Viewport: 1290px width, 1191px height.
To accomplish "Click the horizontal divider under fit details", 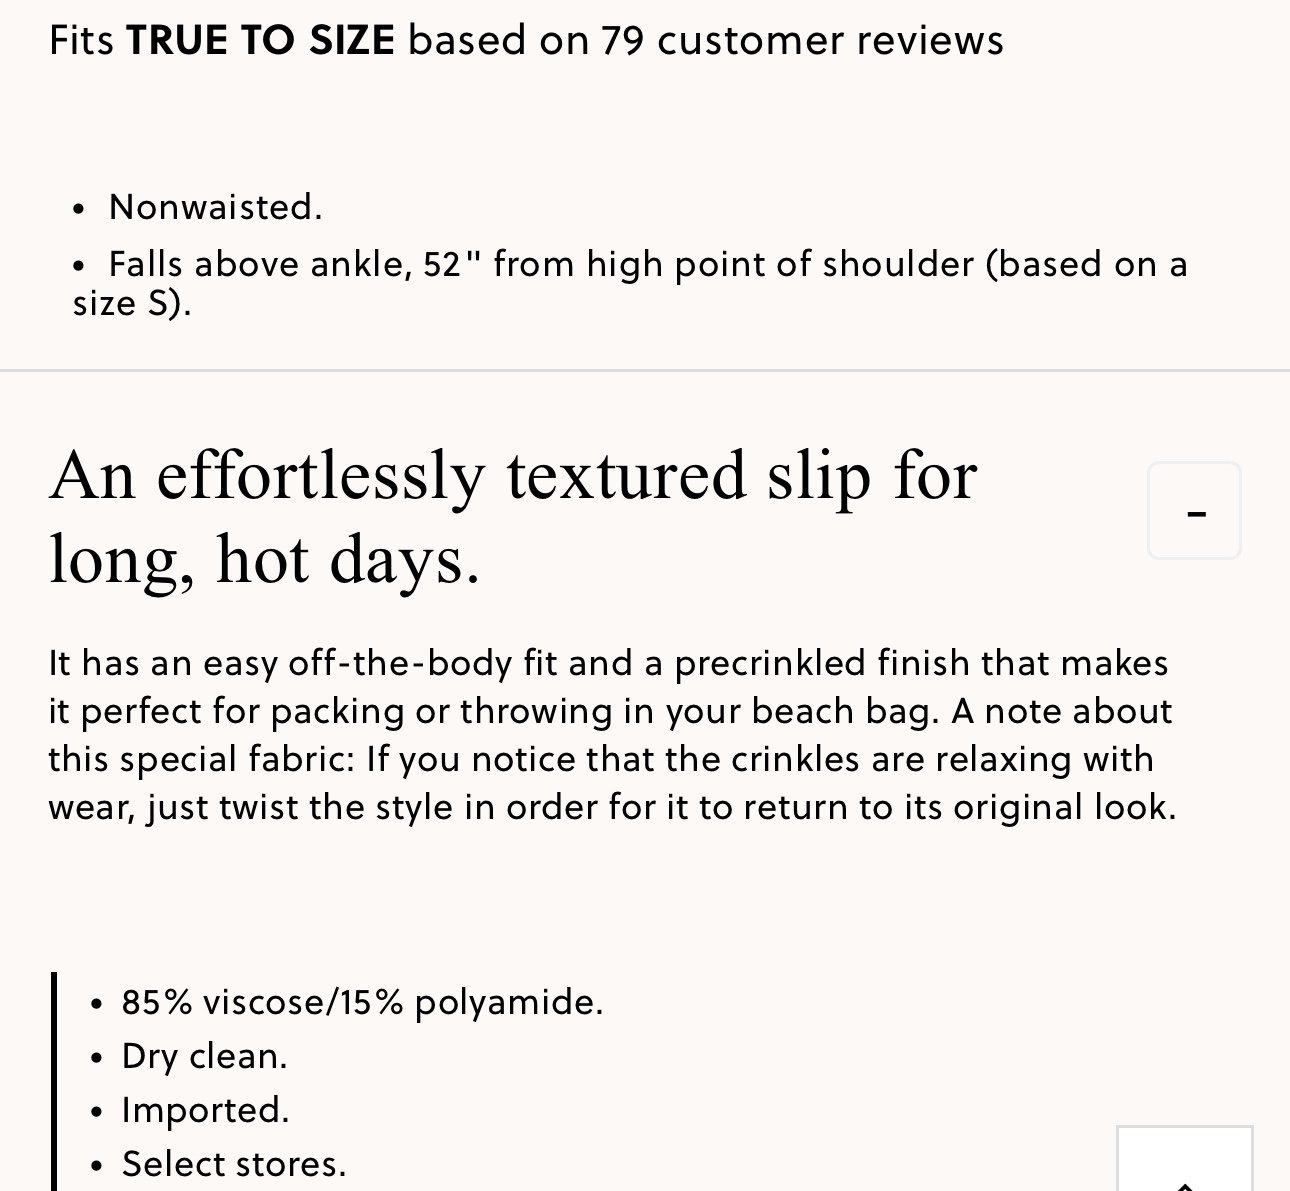I will tap(645, 371).
